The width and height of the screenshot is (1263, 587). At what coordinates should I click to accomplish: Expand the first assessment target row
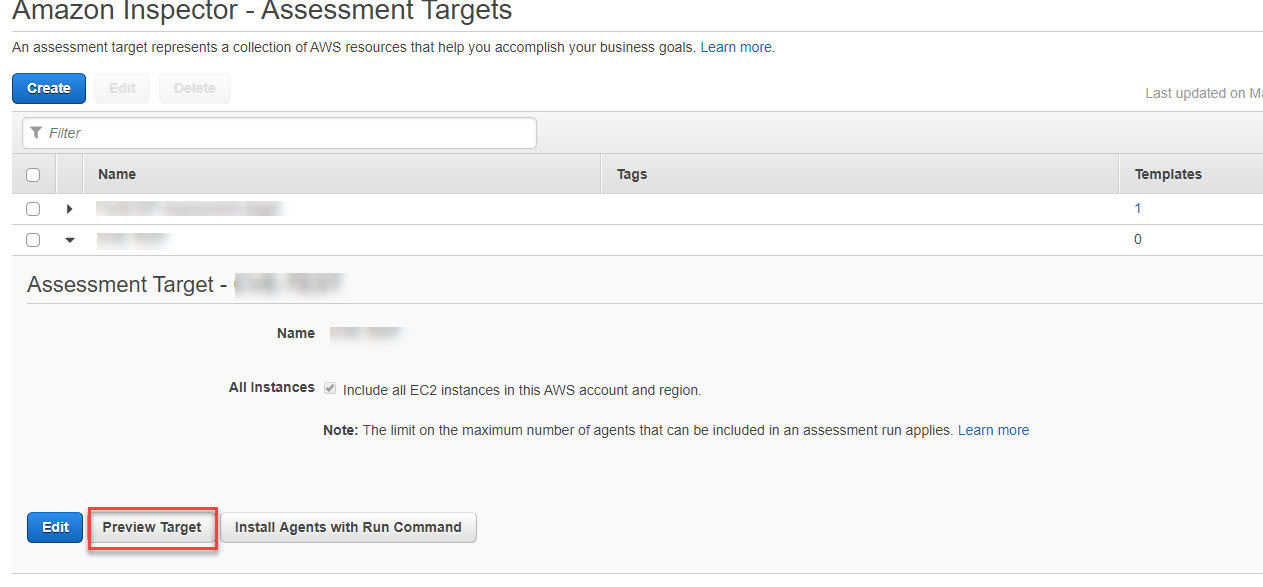(68, 208)
